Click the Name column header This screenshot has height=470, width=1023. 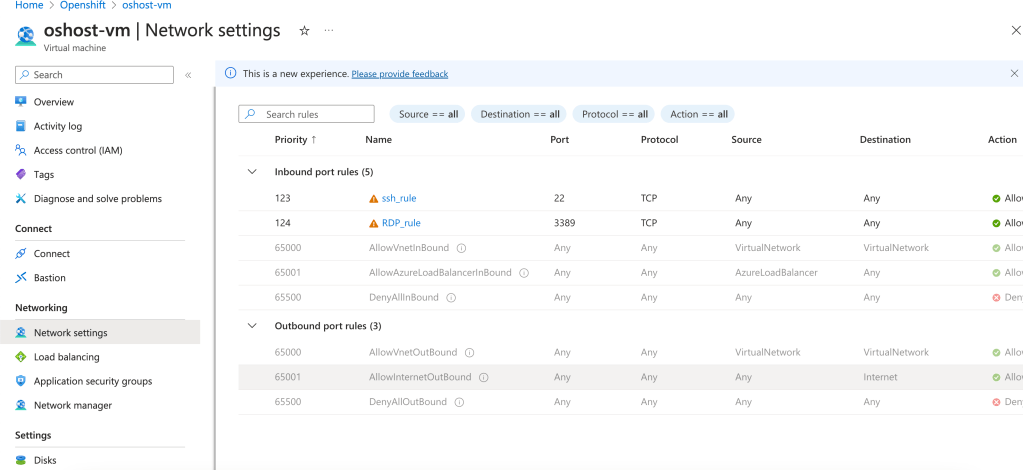(x=378, y=140)
